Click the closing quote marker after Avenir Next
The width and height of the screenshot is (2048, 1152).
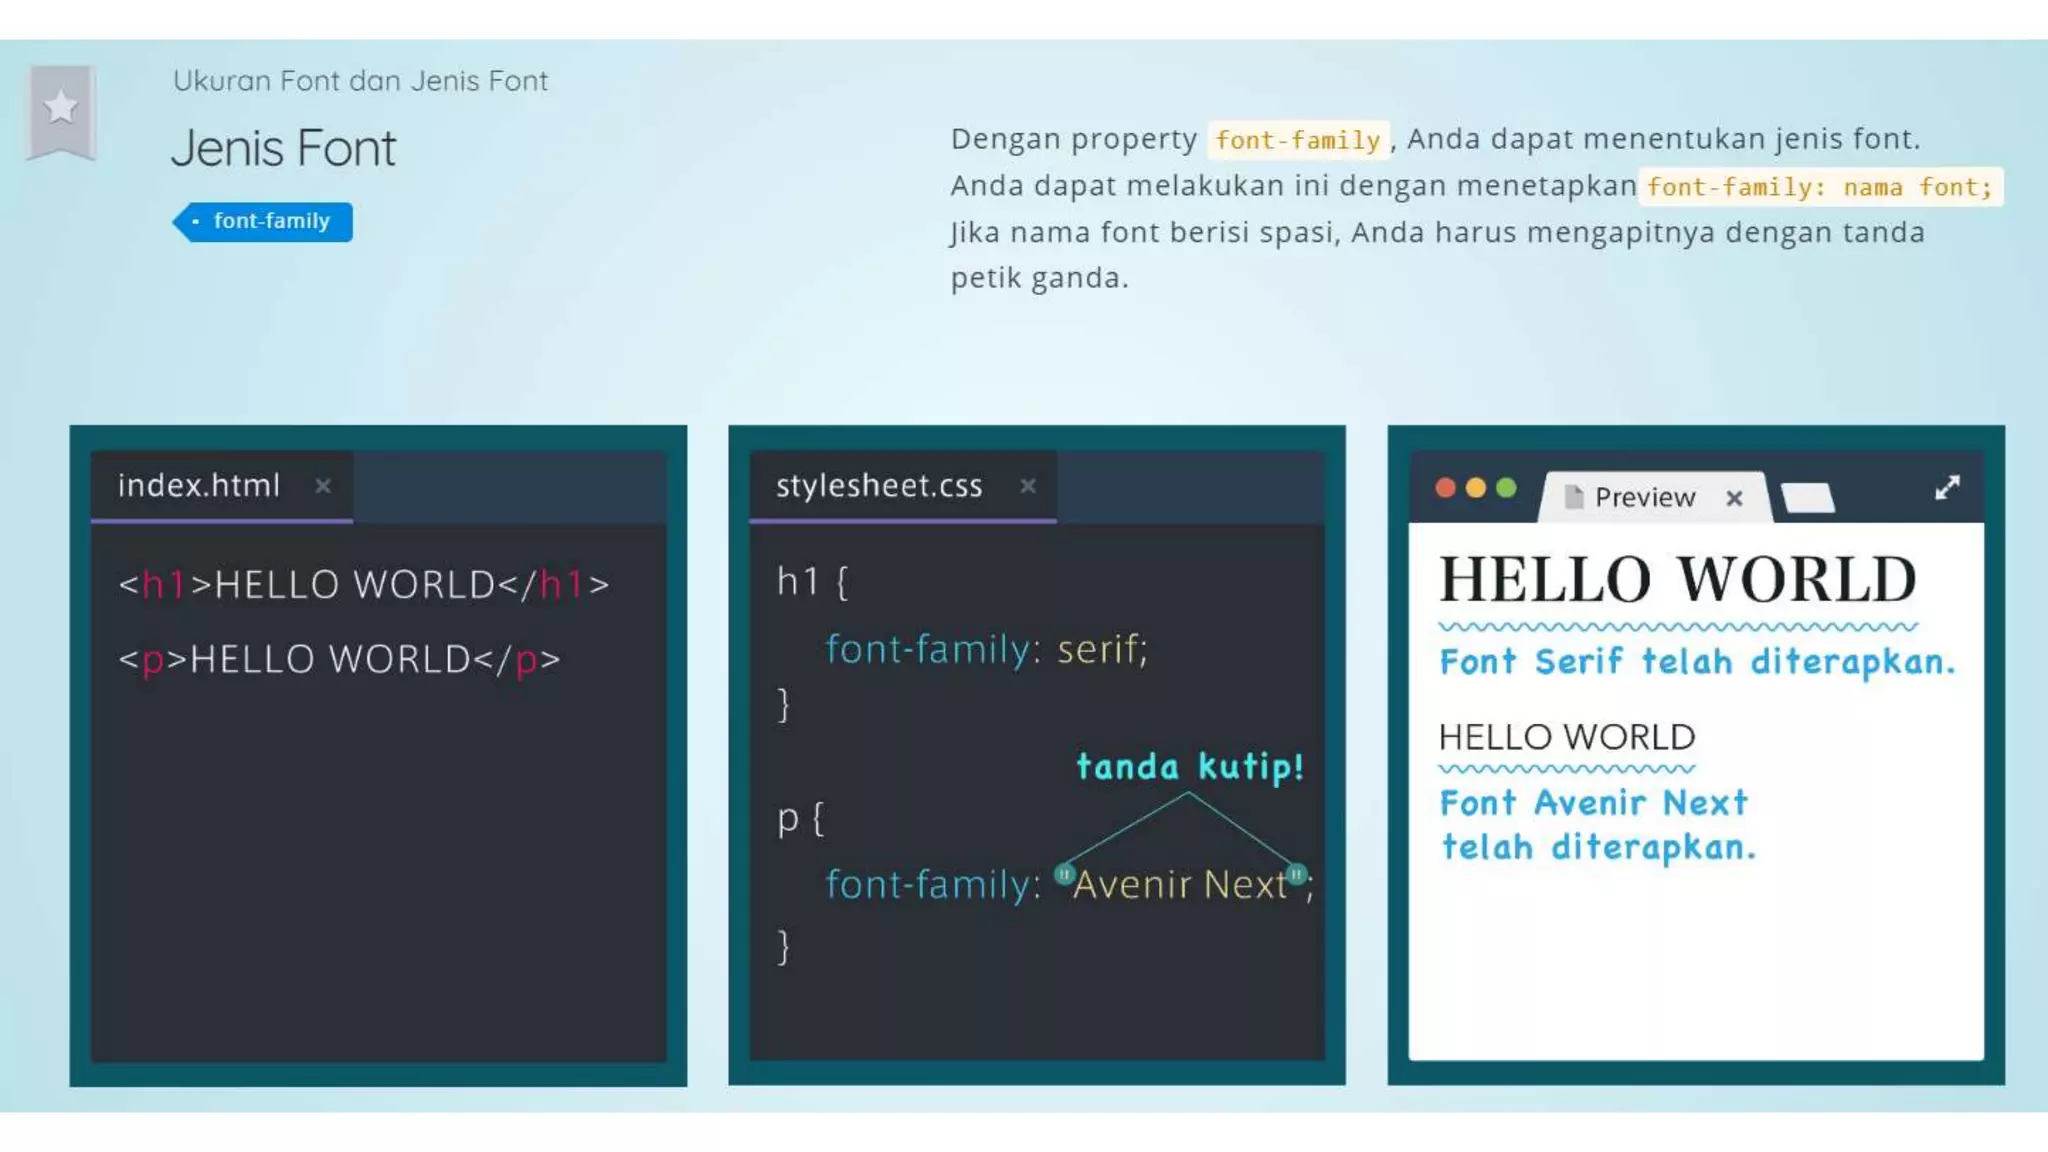pyautogui.click(x=1297, y=875)
